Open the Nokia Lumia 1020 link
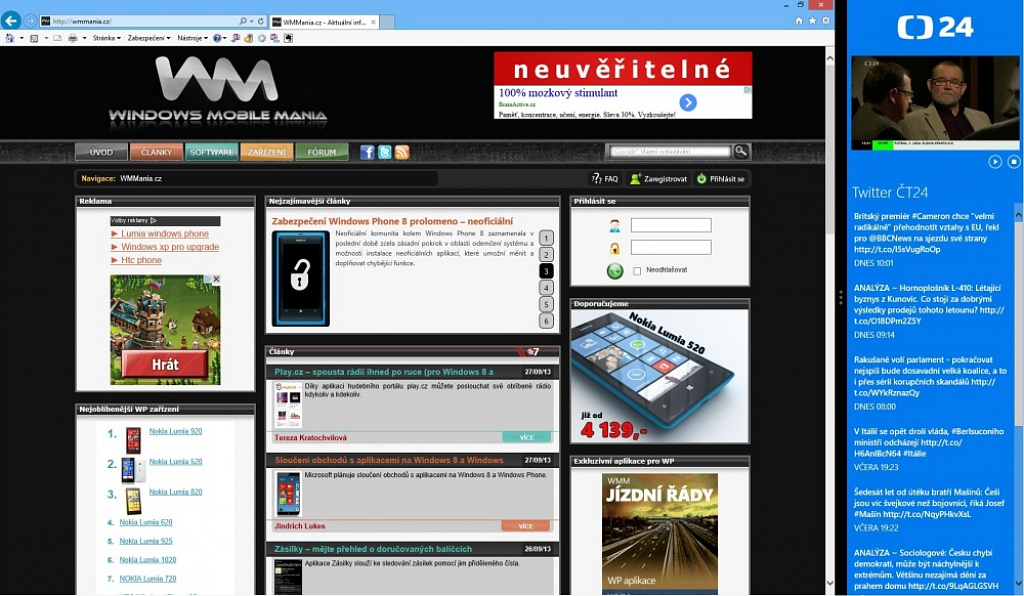 tap(148, 560)
